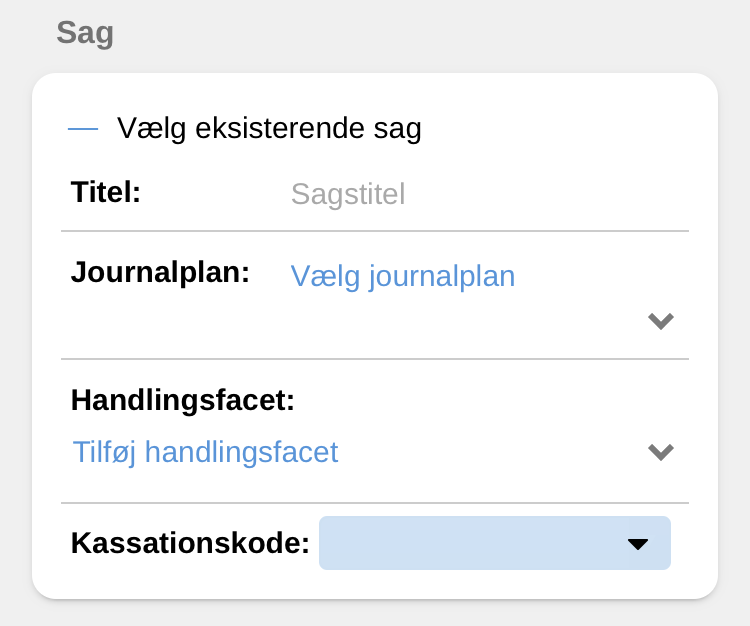Select the Sag section heading
This screenshot has width=750, height=626.
[85, 33]
